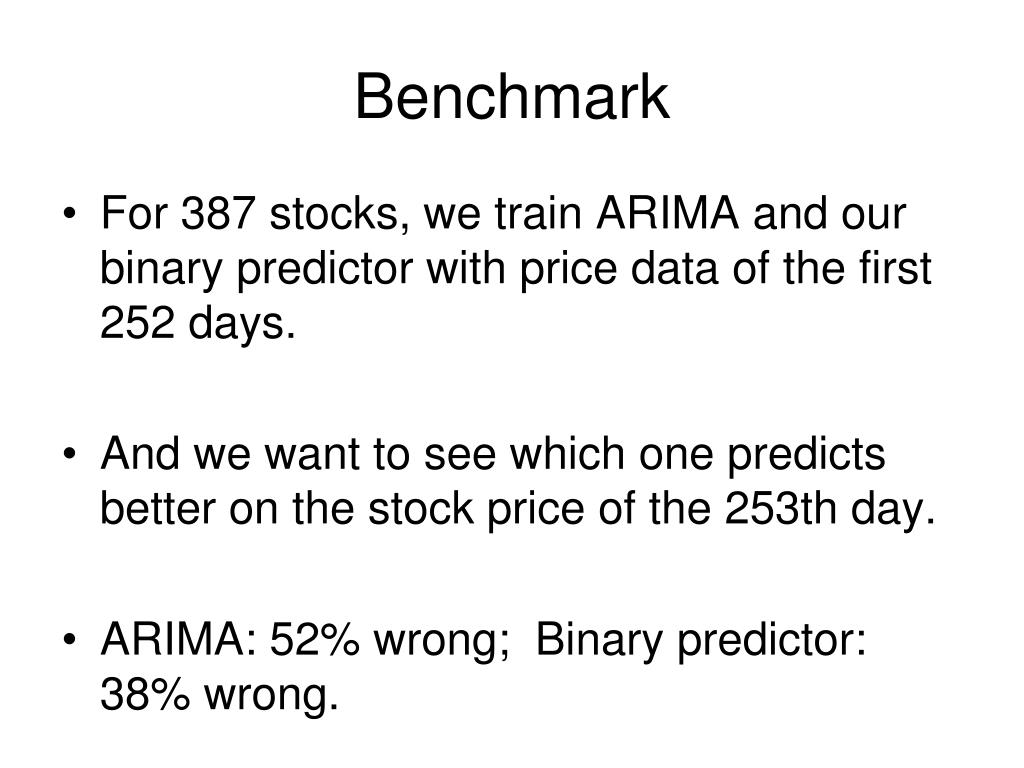This screenshot has width=1024, height=768.
Task: Click the text '253th day.'
Action: coord(830,508)
